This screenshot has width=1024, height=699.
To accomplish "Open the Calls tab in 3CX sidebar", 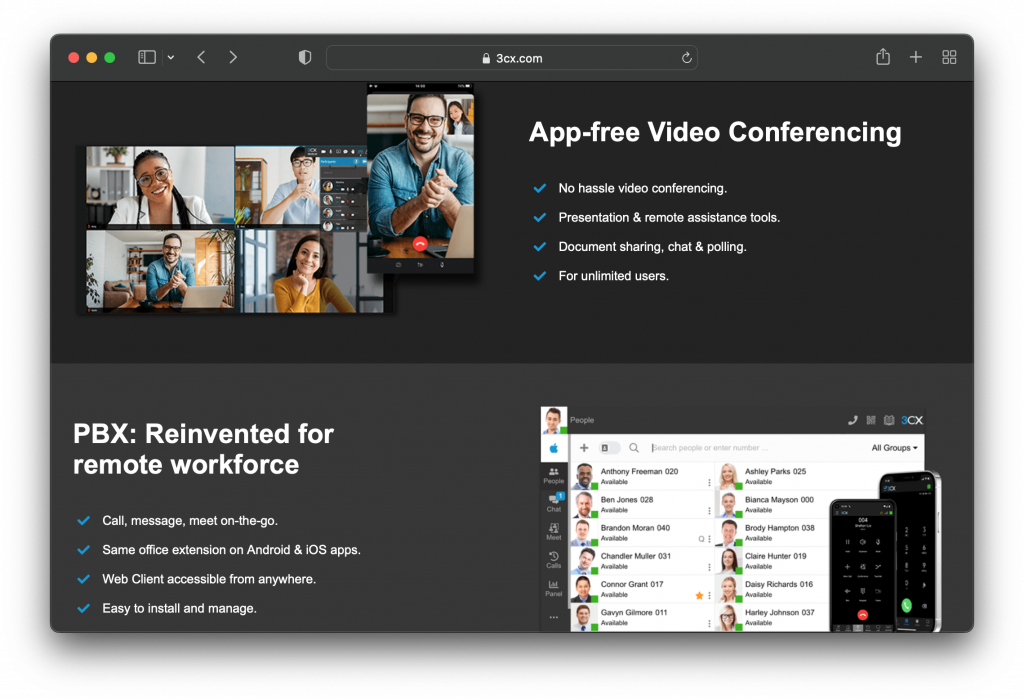I will [553, 559].
